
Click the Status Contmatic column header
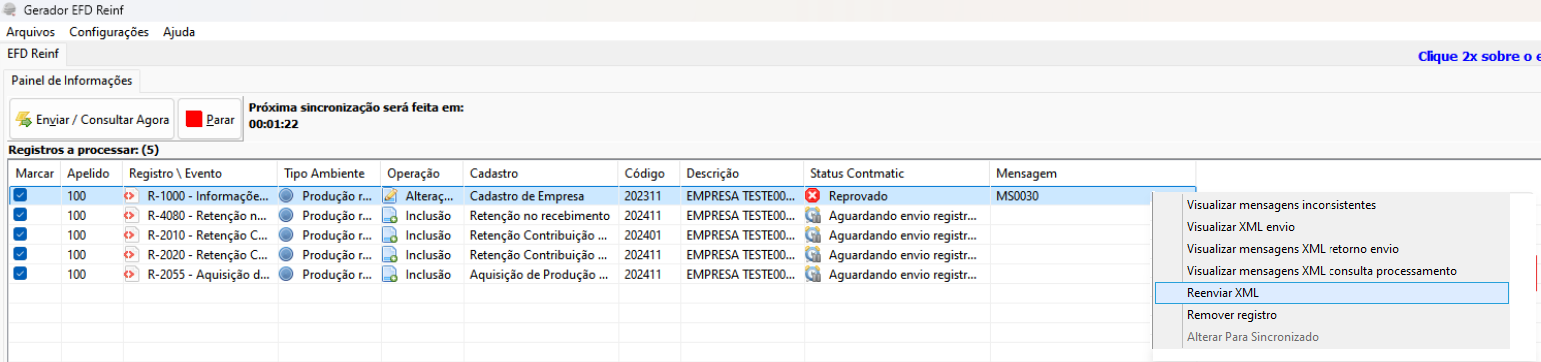[x=896, y=174]
